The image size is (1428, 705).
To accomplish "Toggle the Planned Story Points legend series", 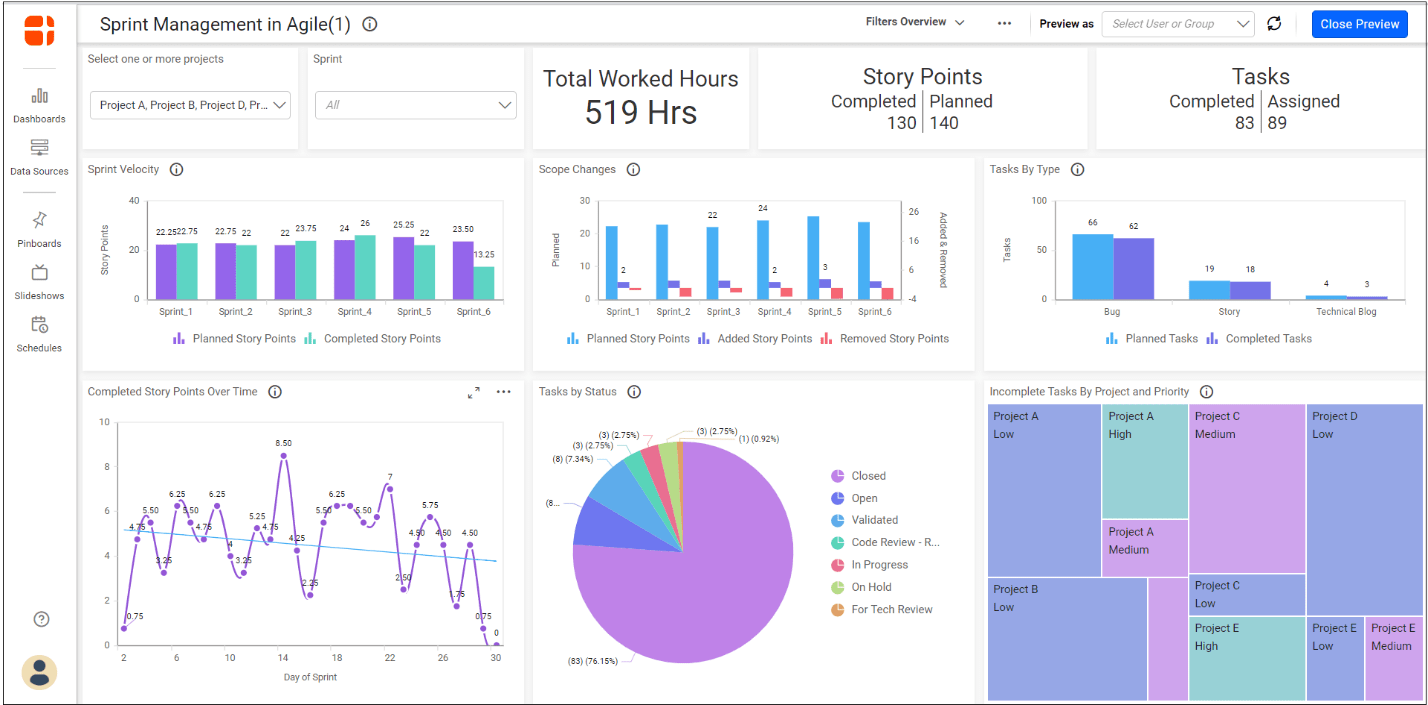I will click(x=233, y=338).
